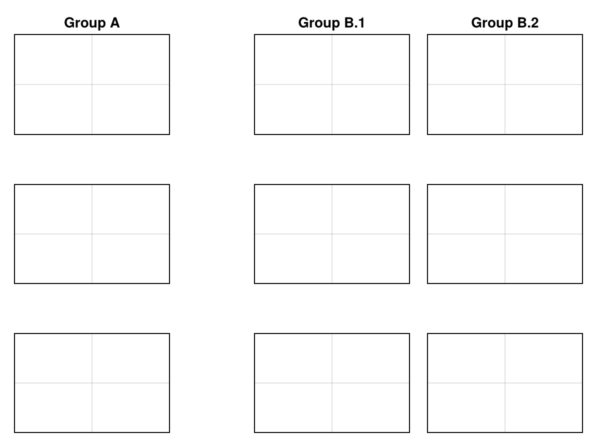Image resolution: width=596 pixels, height=446 pixels.
Task: Click gridline intersection in bottom Group B.2 panel
Action: (x=505, y=383)
